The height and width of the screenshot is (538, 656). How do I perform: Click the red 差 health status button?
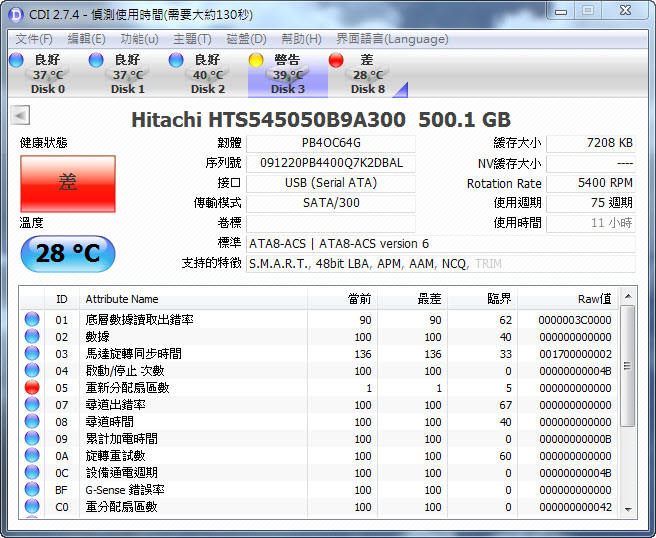tap(68, 184)
